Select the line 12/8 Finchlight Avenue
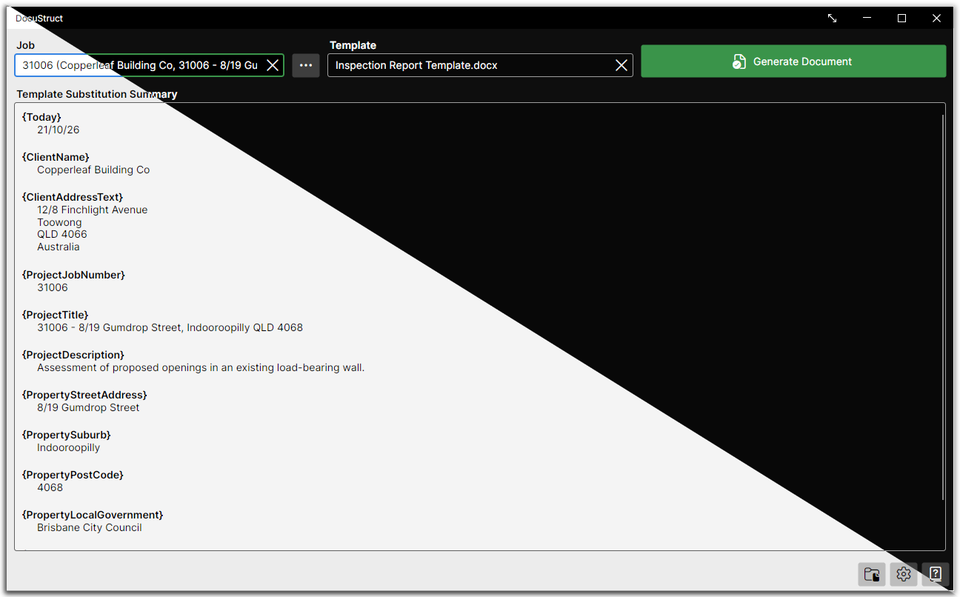The height and width of the screenshot is (597, 960). tap(92, 209)
